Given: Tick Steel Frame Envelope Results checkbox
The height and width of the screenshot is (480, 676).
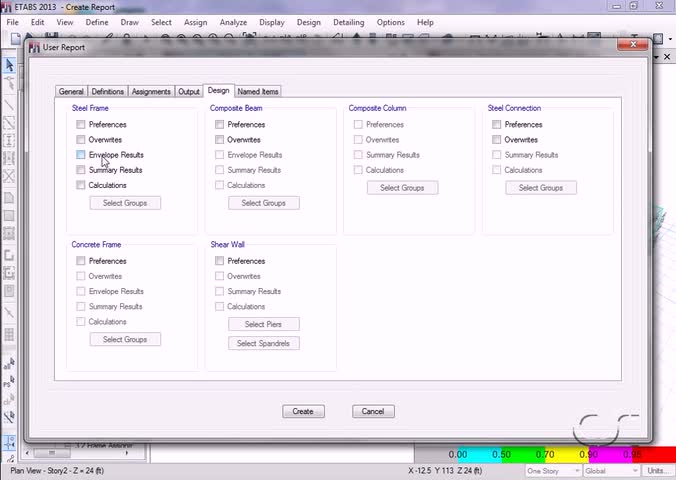Looking at the screenshot, I should pos(81,155).
